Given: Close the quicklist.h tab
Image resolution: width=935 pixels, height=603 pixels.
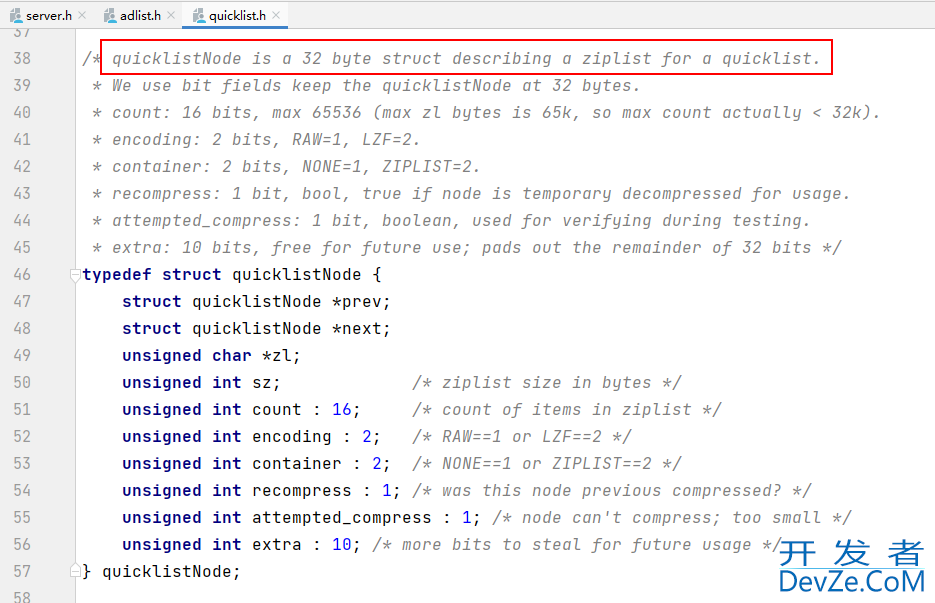Looking at the screenshot, I should coord(276,16).
